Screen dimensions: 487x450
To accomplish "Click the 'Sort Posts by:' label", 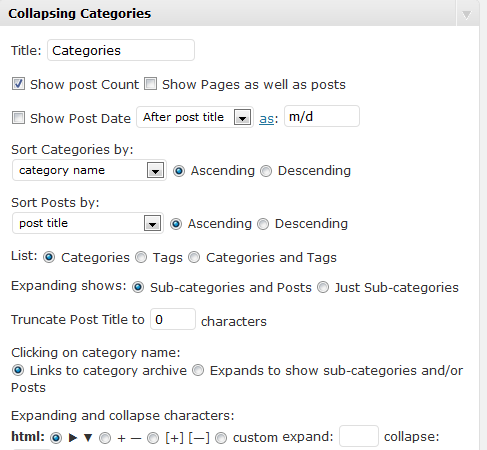I will coord(55,203).
